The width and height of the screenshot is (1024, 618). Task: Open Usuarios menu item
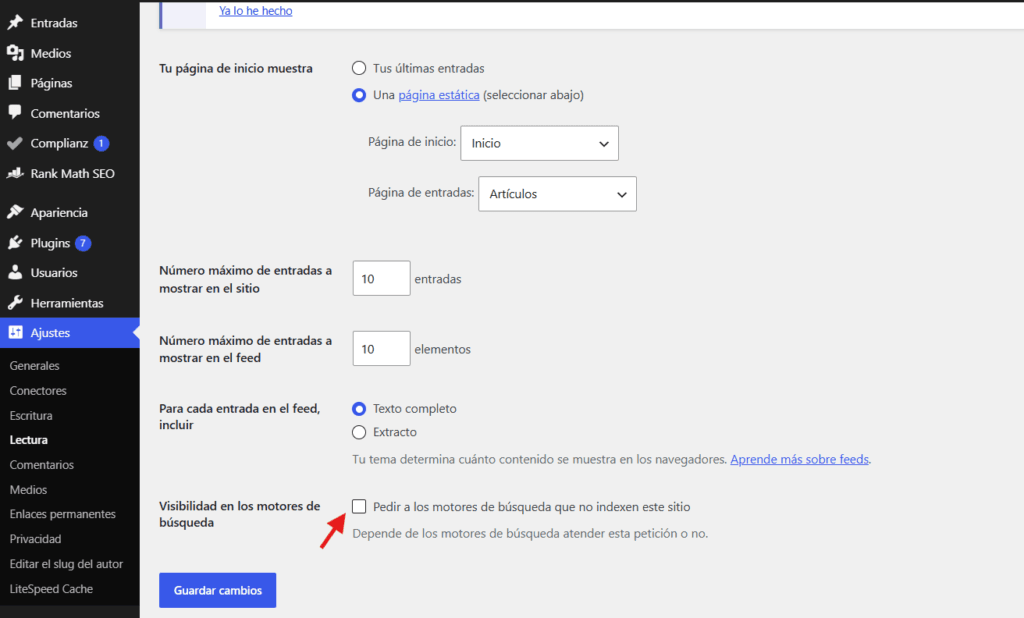[x=70, y=272]
